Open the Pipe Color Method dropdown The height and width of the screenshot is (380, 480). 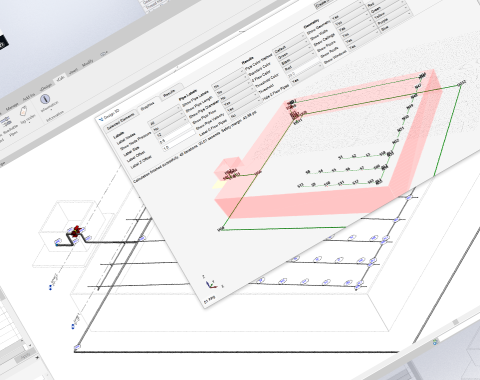pos(290,43)
